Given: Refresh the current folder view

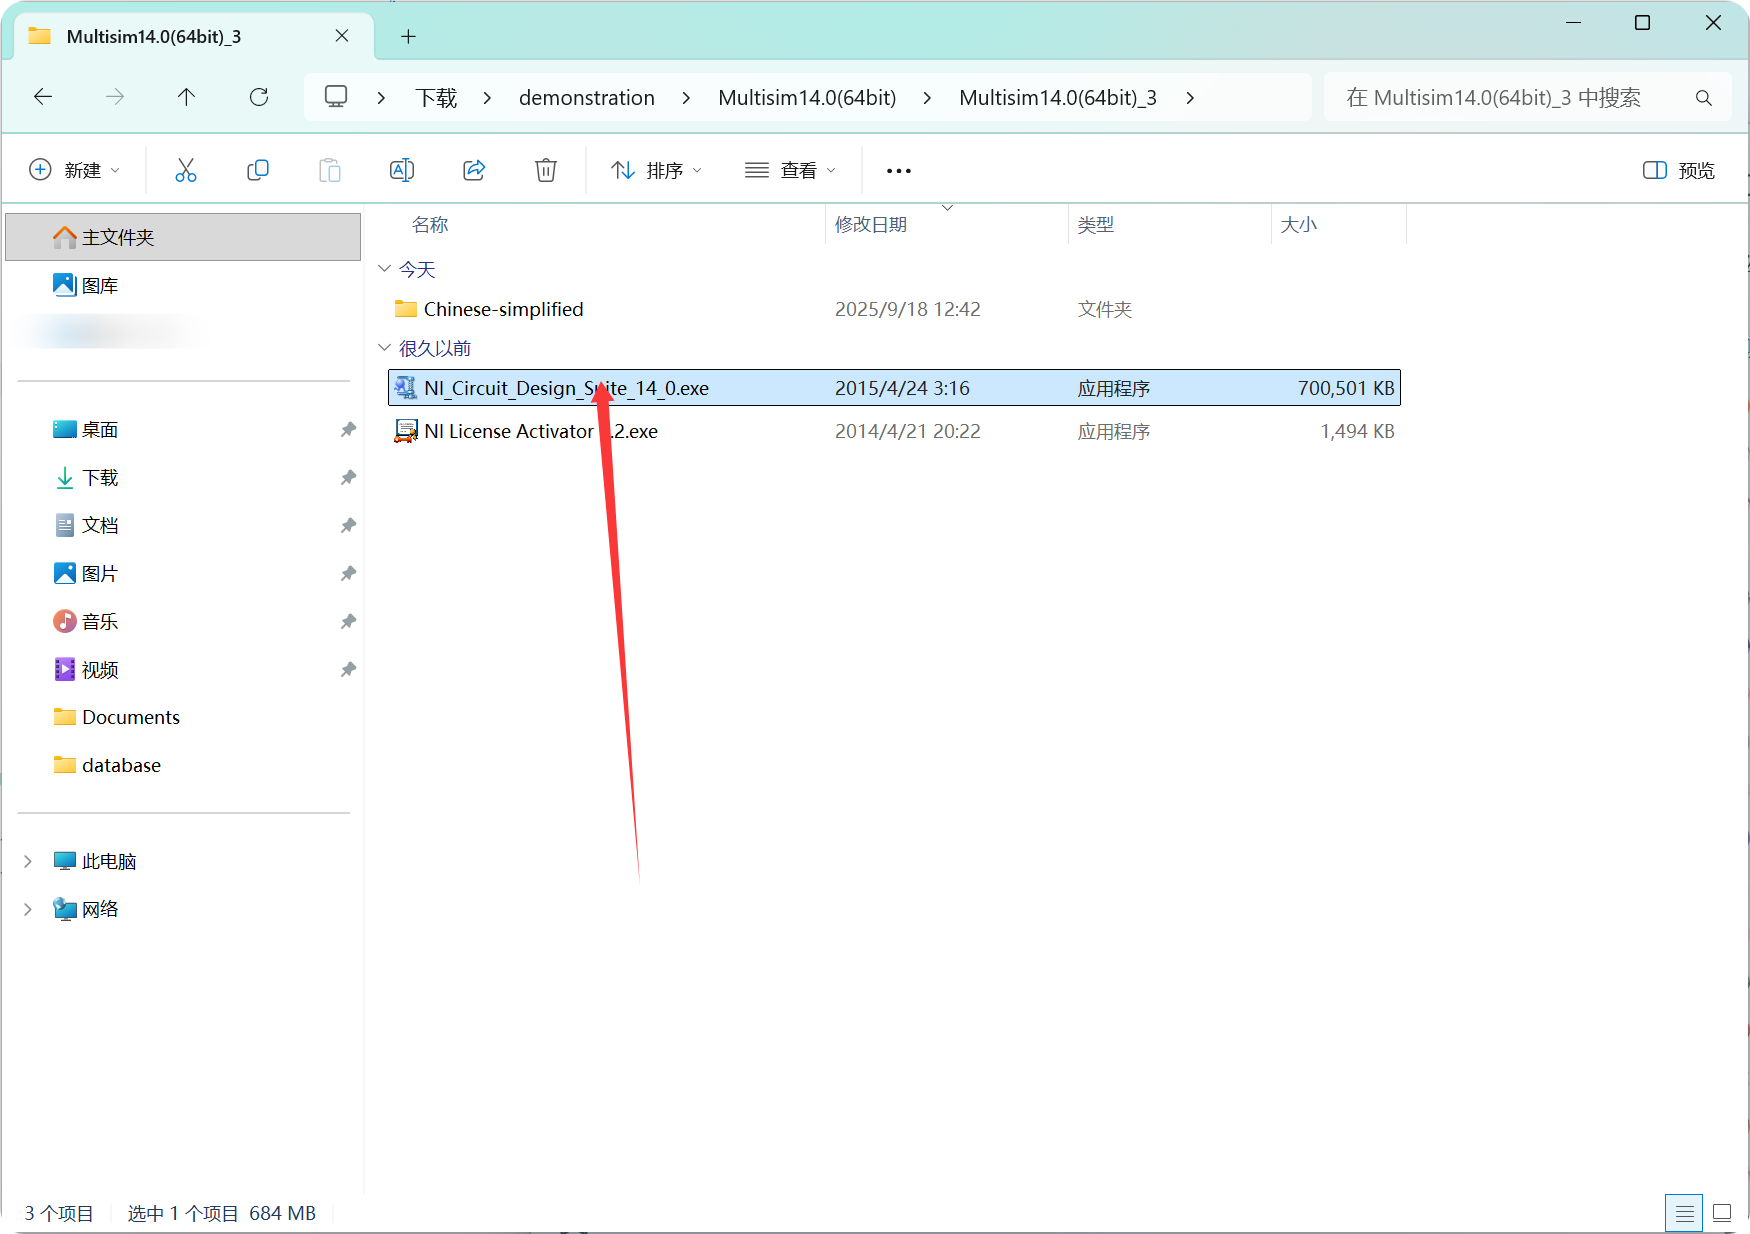Looking at the screenshot, I should [259, 97].
